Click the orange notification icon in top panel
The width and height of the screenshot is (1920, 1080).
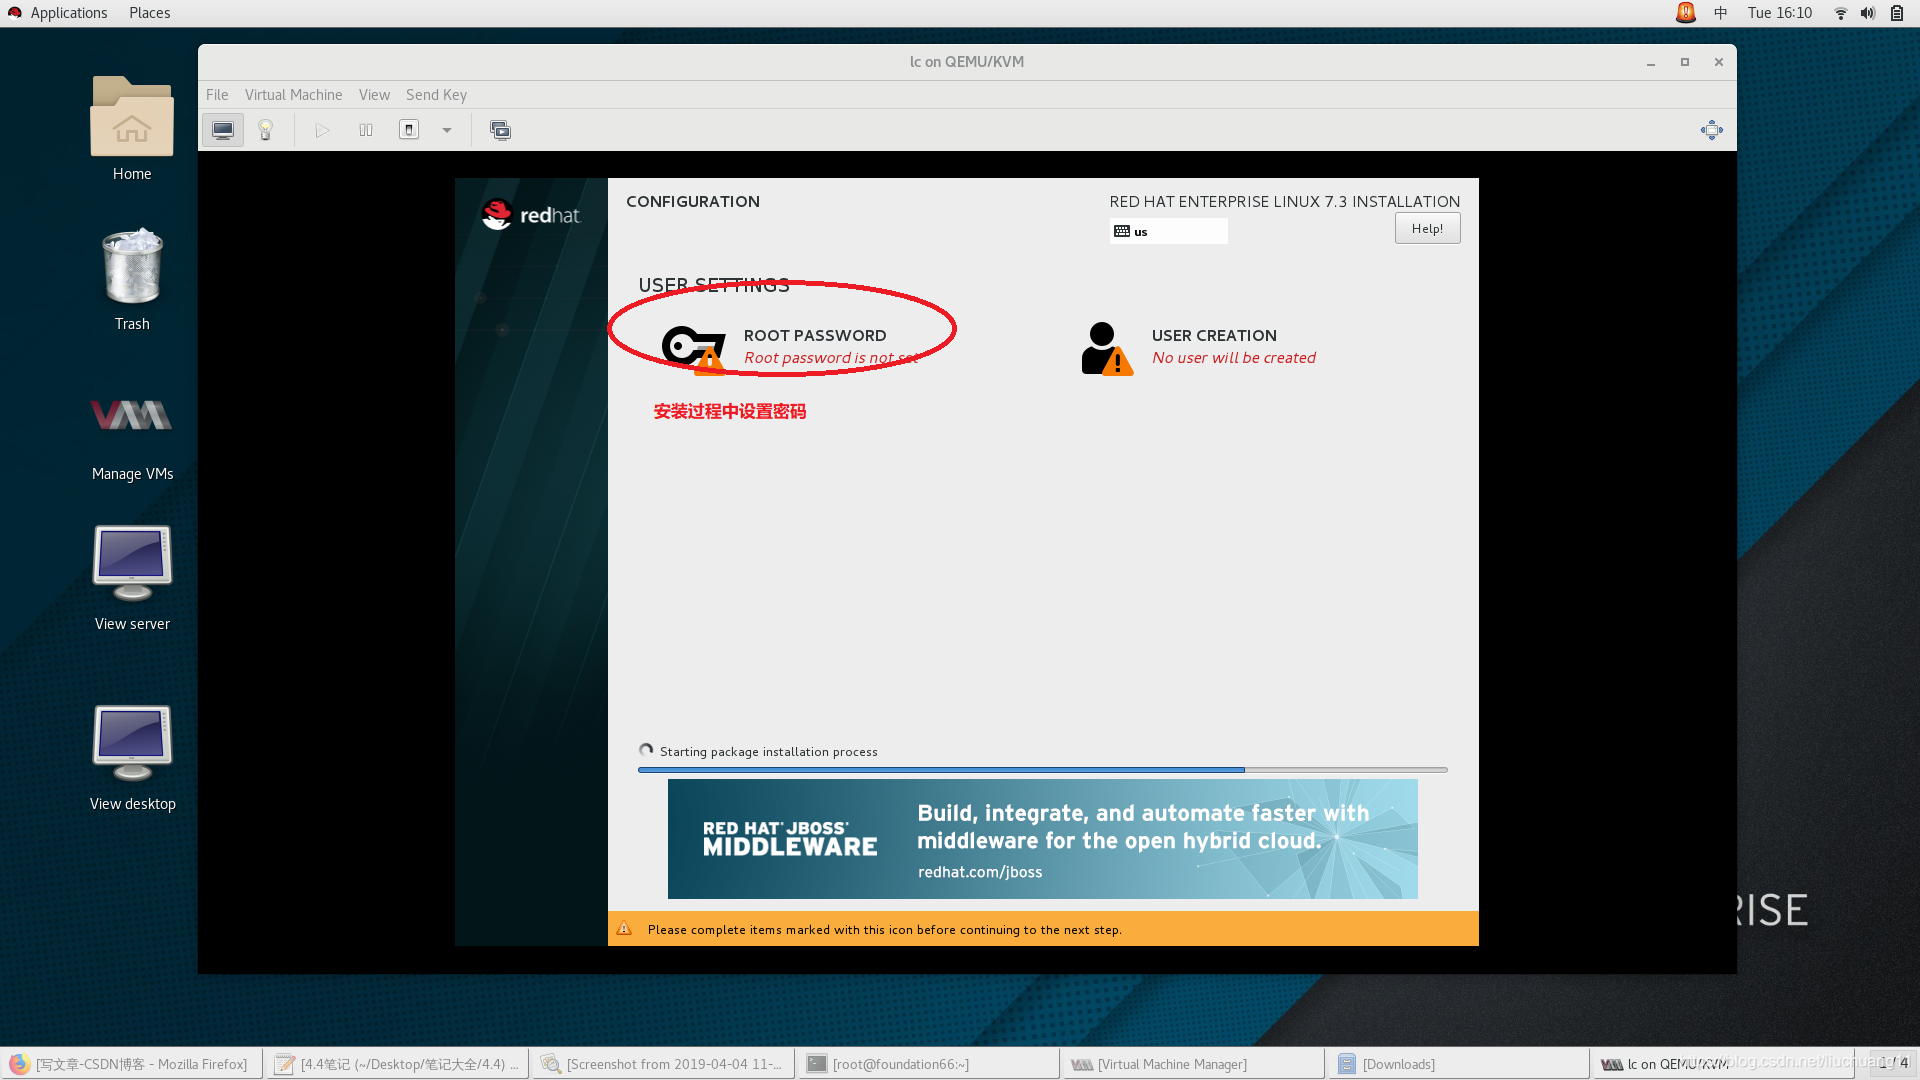tap(1686, 13)
